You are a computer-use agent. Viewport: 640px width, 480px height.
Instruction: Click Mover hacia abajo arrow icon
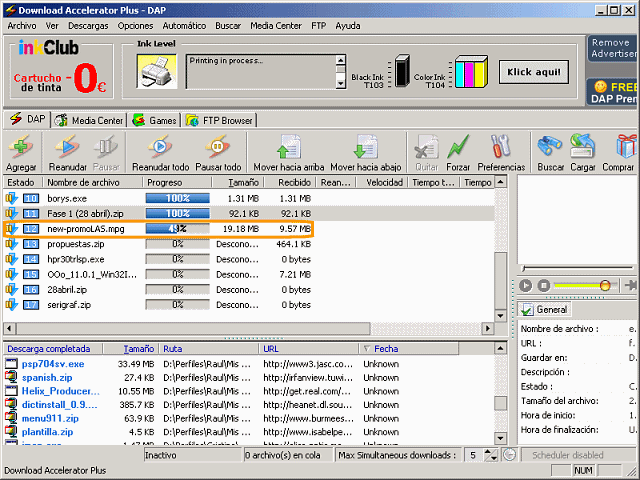pyautogui.click(x=365, y=149)
